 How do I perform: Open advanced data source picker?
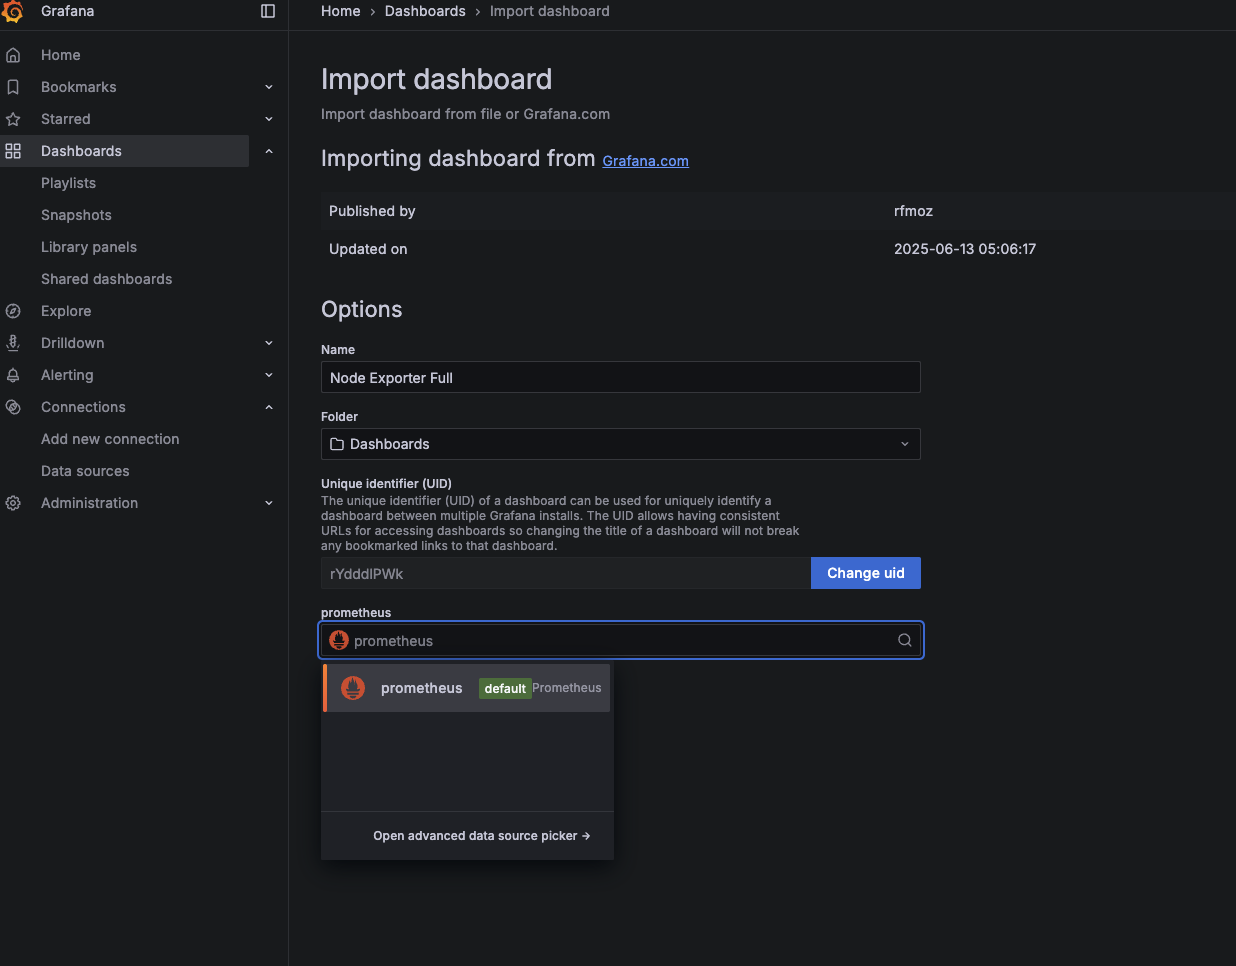point(482,836)
